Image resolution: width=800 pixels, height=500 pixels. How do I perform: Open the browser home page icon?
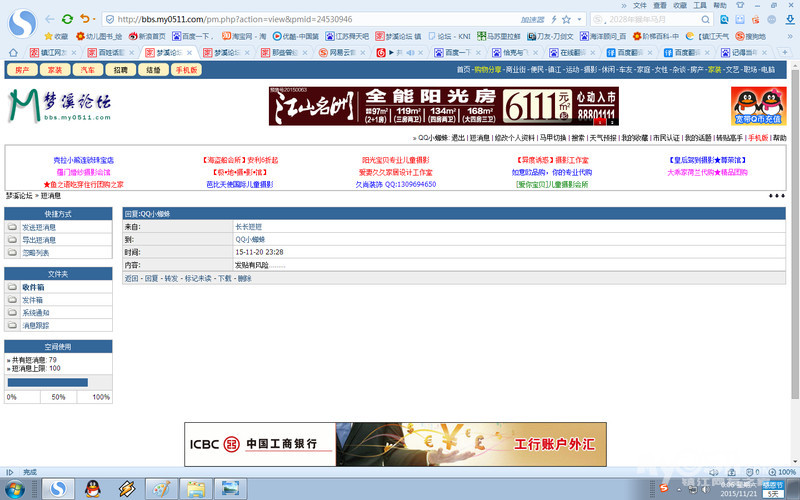click(13, 53)
